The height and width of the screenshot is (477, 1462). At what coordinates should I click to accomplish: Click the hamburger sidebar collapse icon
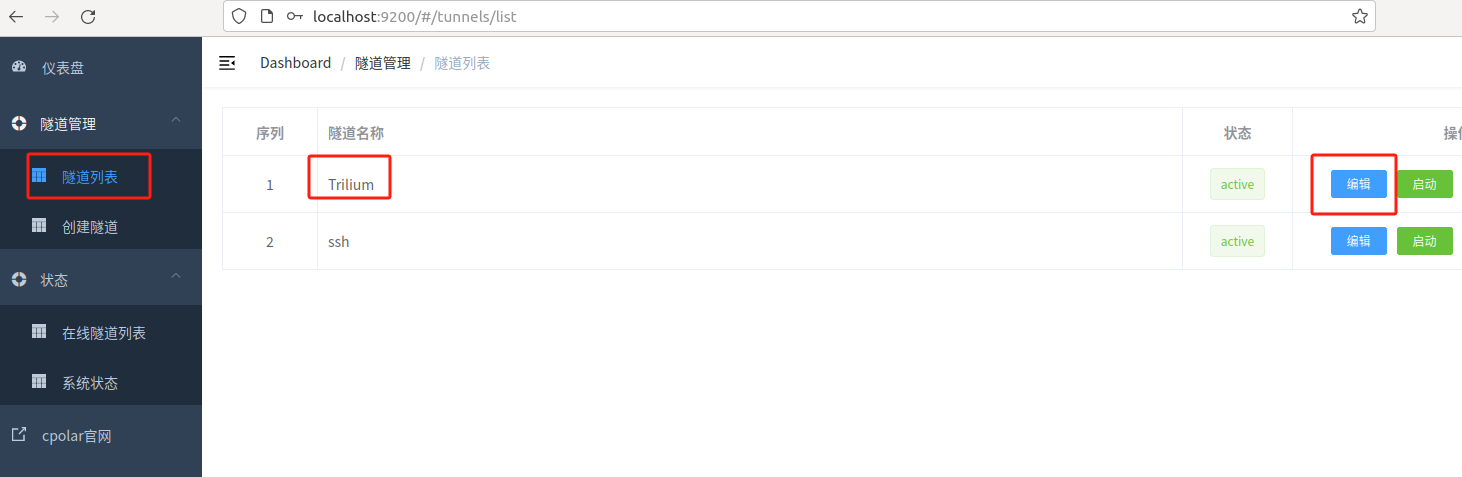(227, 63)
